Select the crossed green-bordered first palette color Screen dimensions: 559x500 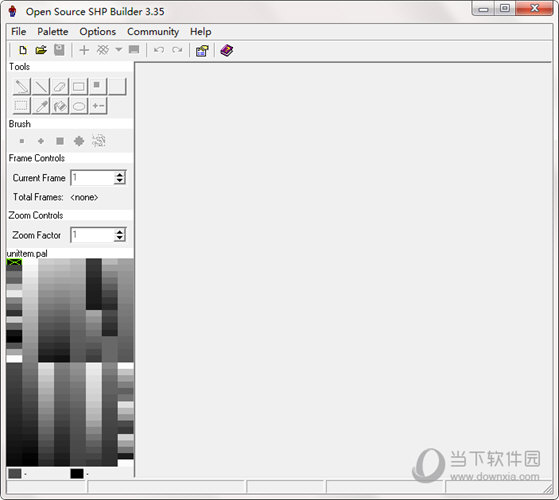click(14, 262)
